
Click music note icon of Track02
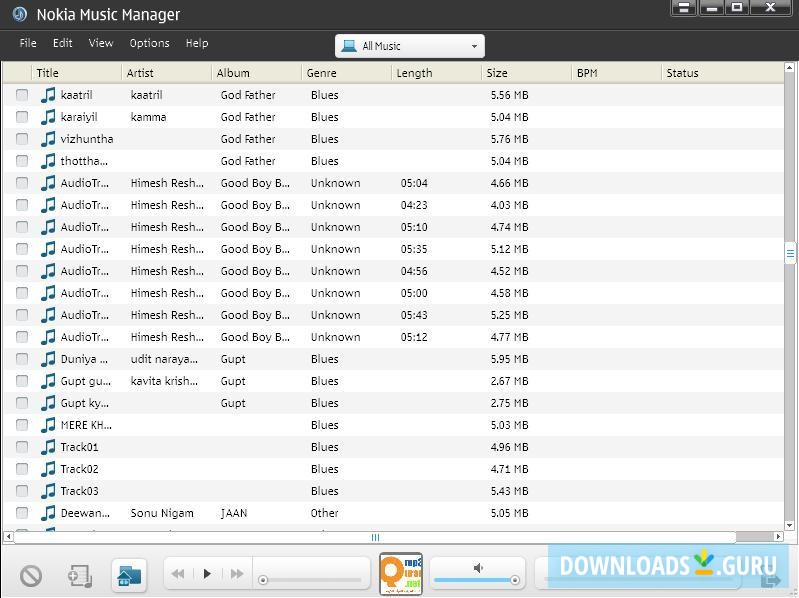coord(48,469)
